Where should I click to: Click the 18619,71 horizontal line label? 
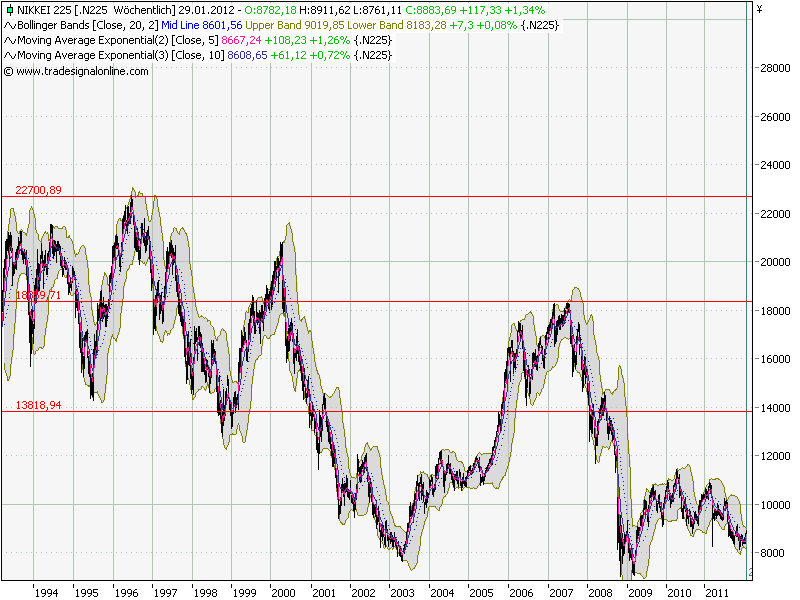point(37,293)
